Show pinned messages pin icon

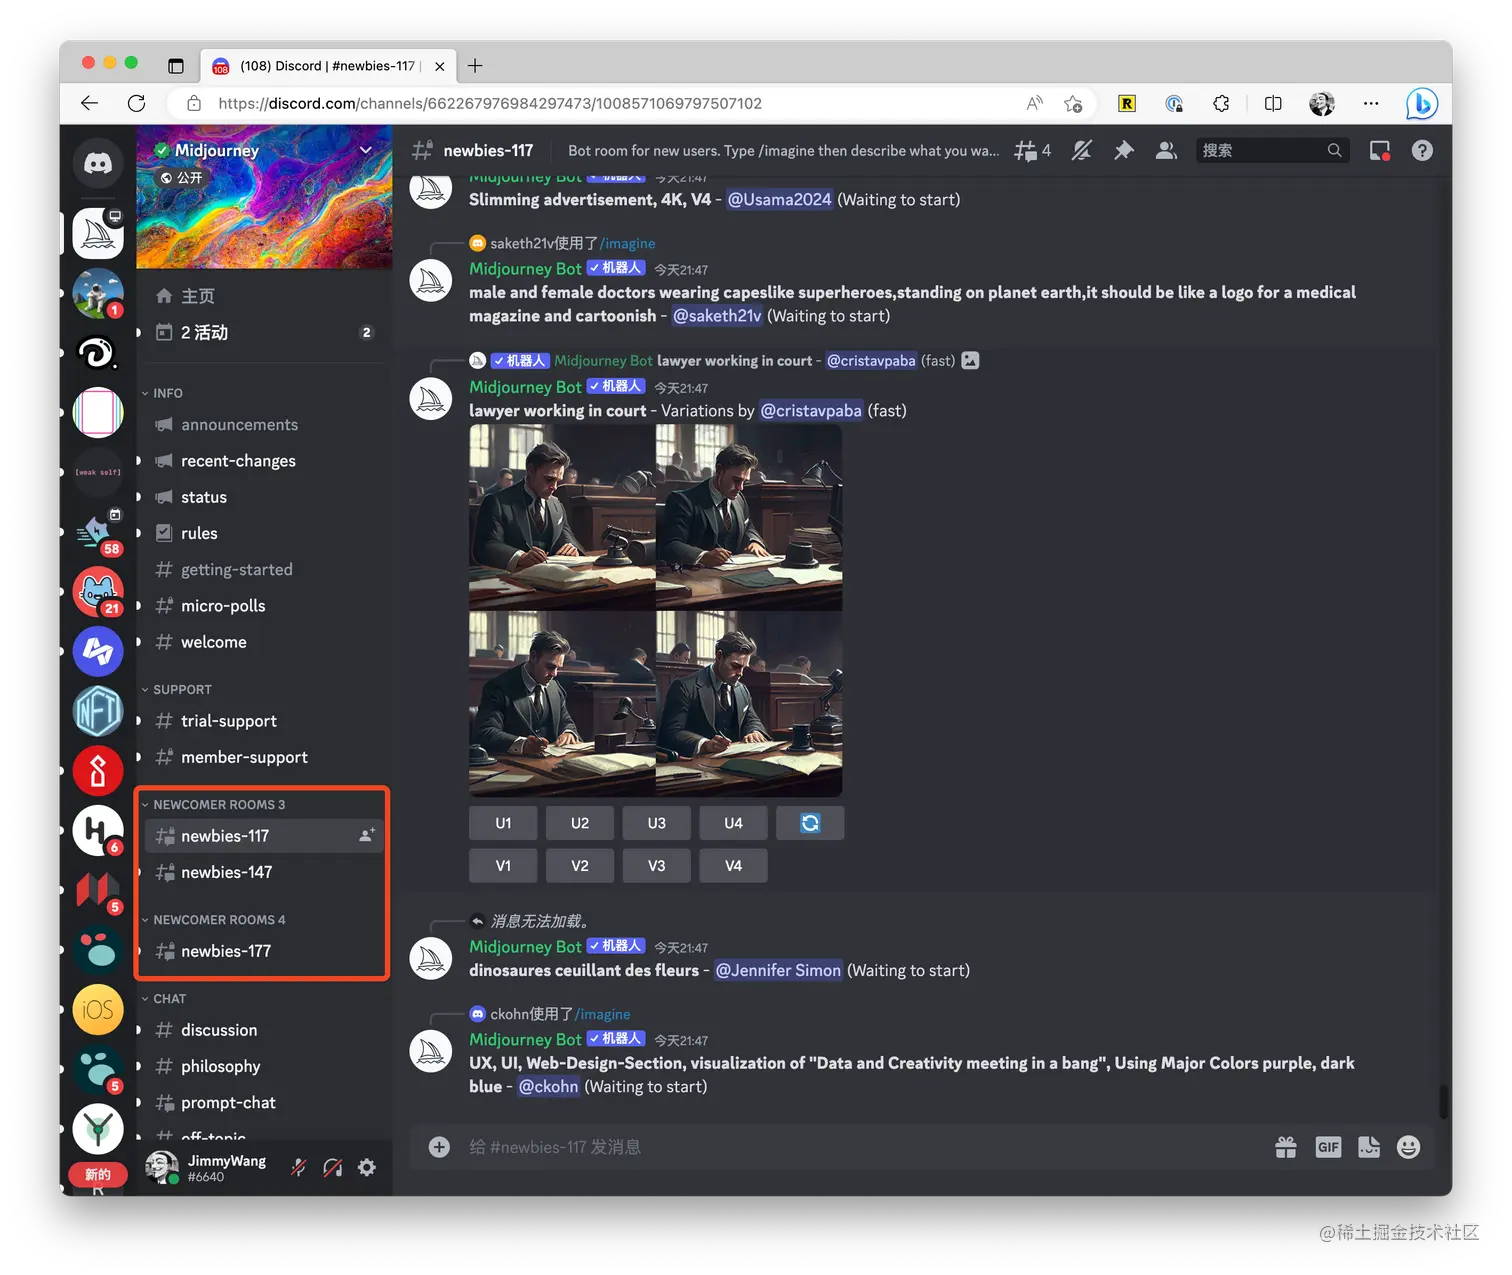point(1124,151)
